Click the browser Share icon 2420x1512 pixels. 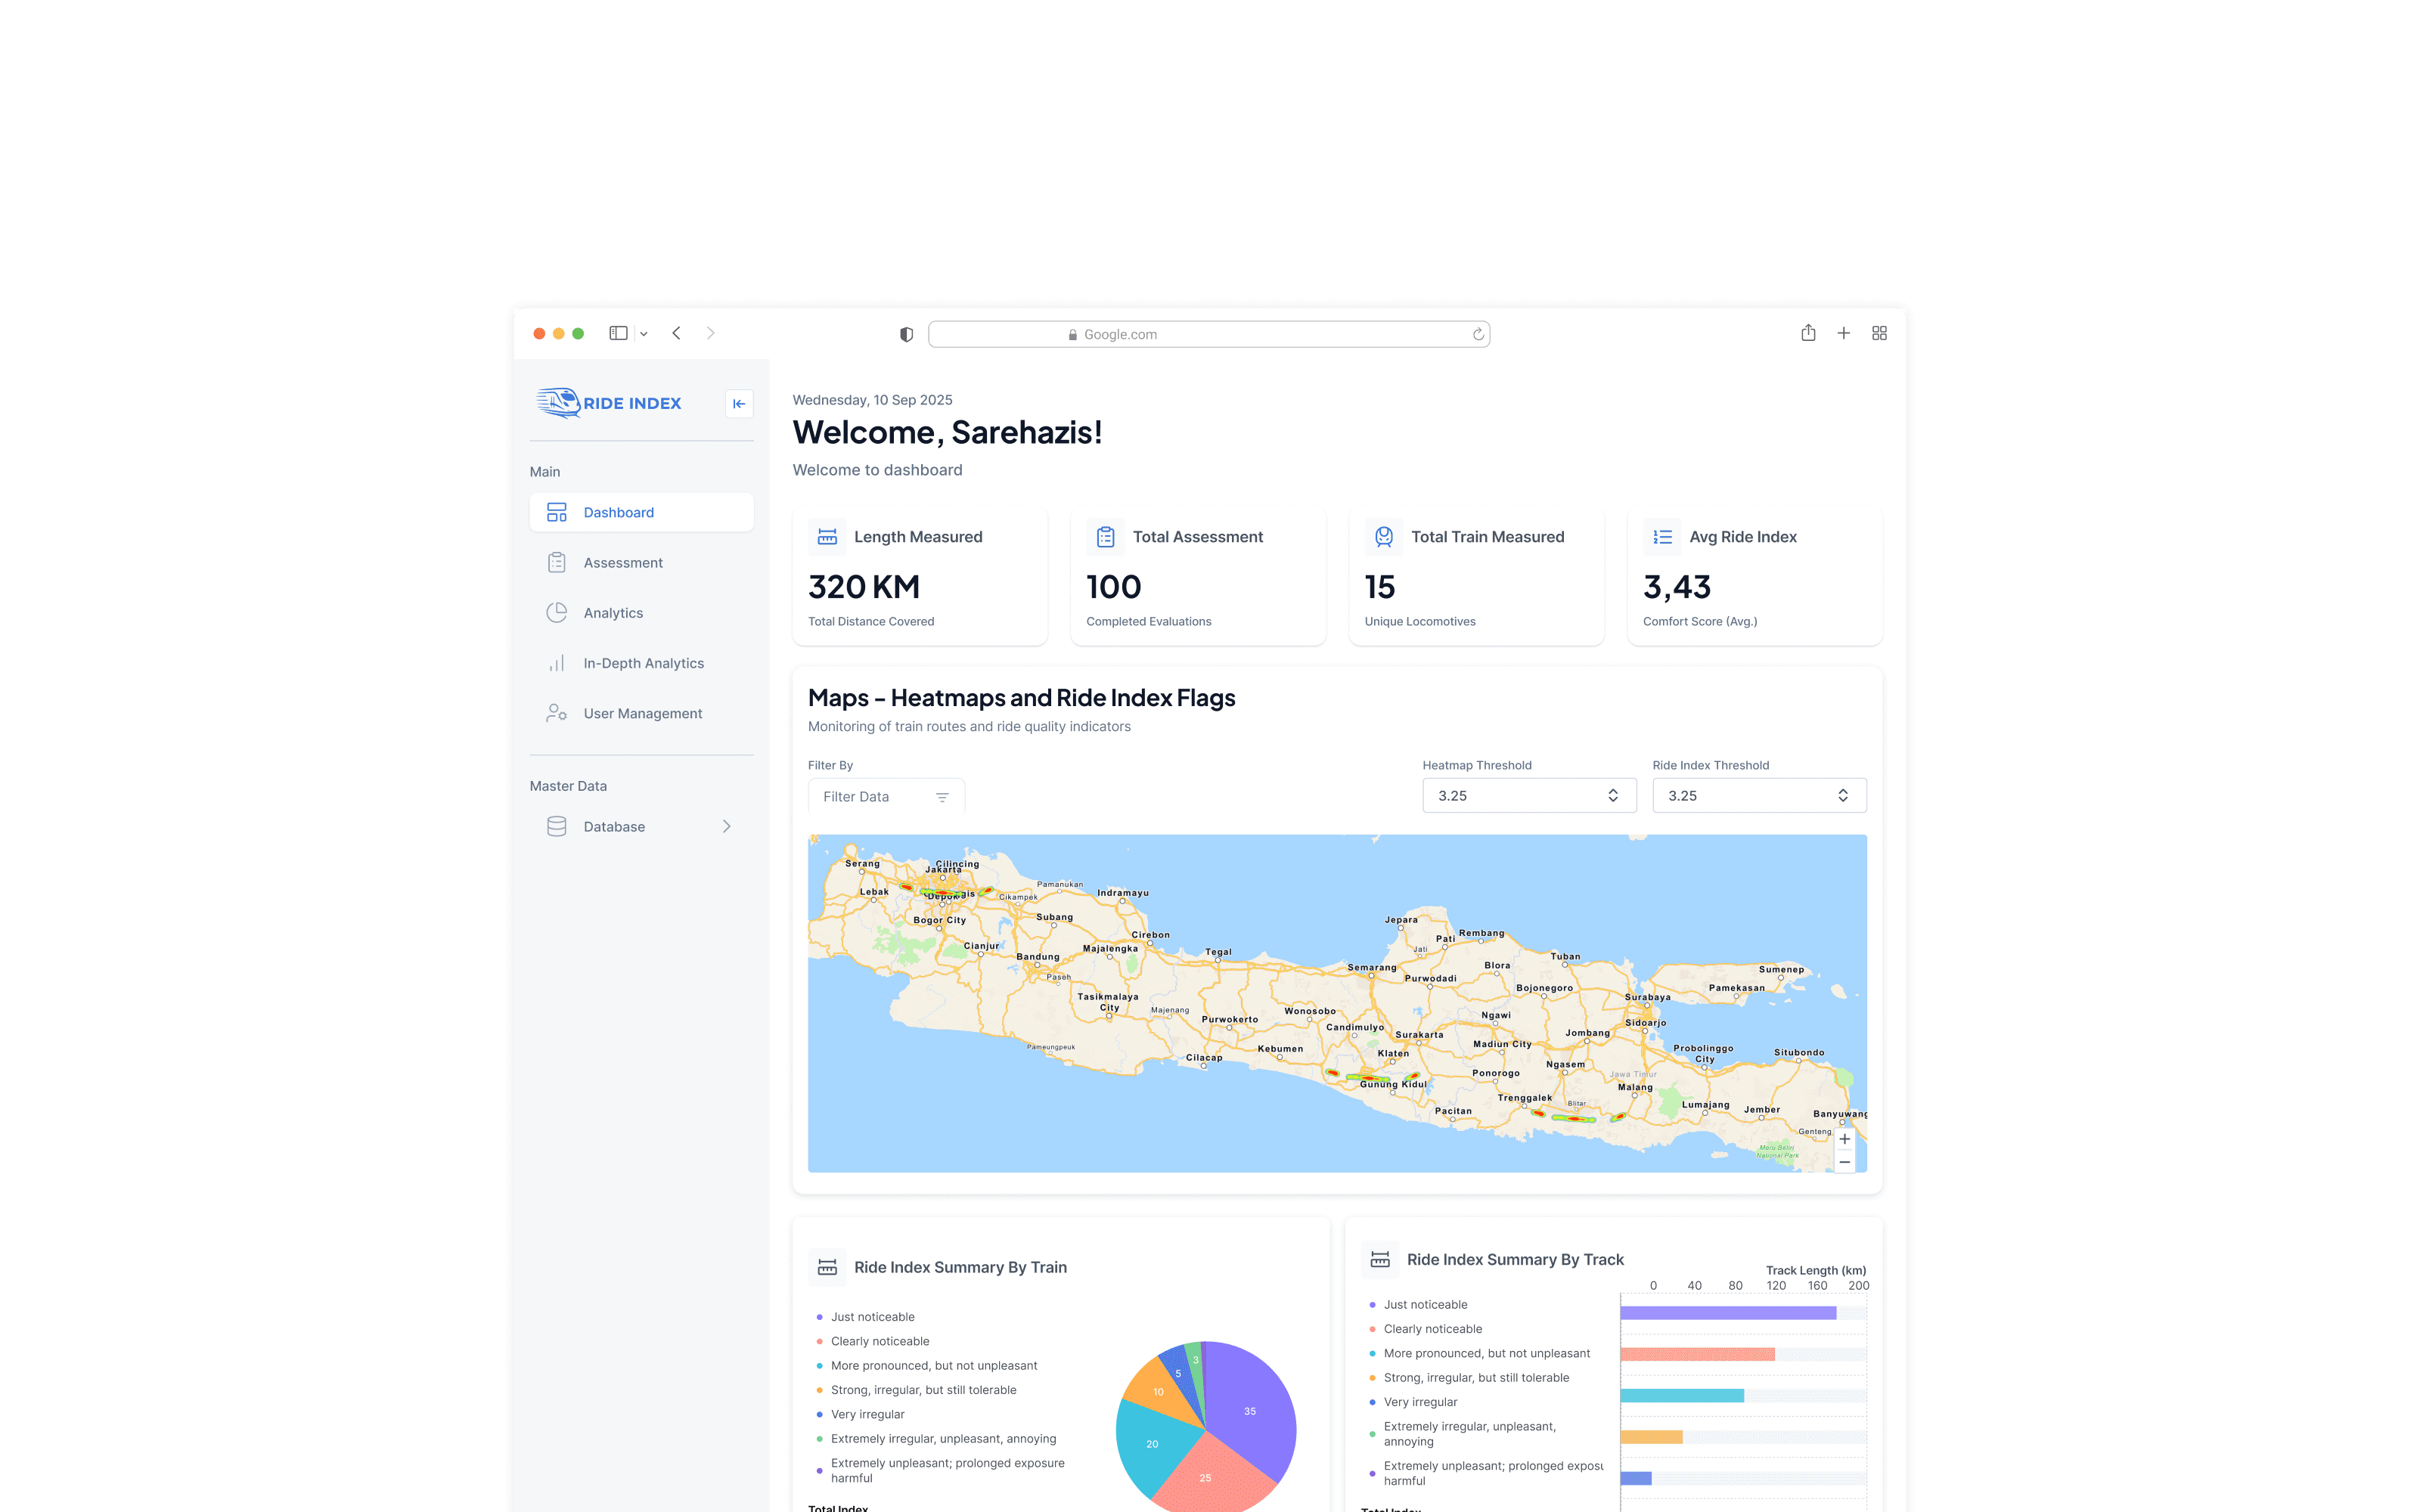(1808, 333)
